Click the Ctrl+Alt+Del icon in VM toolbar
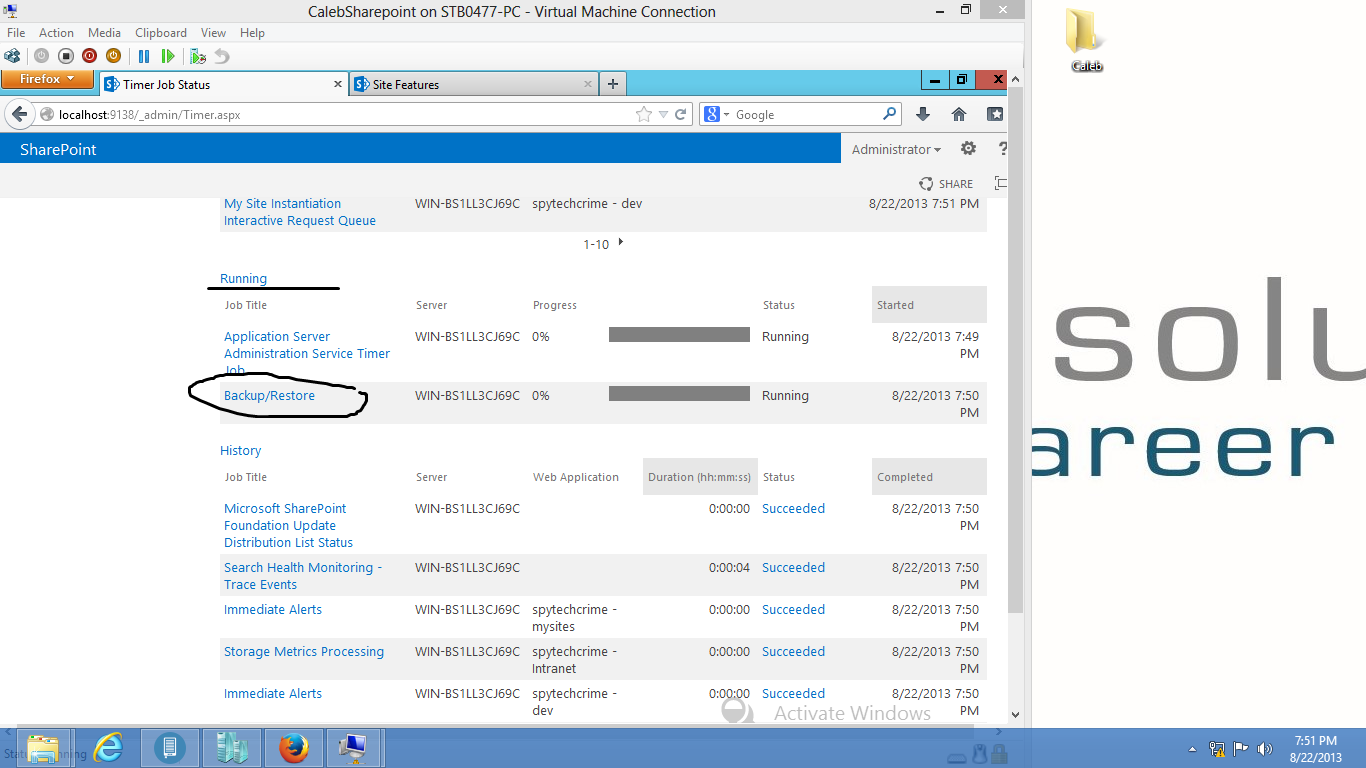This screenshot has width=1366, height=768. [x=12, y=56]
